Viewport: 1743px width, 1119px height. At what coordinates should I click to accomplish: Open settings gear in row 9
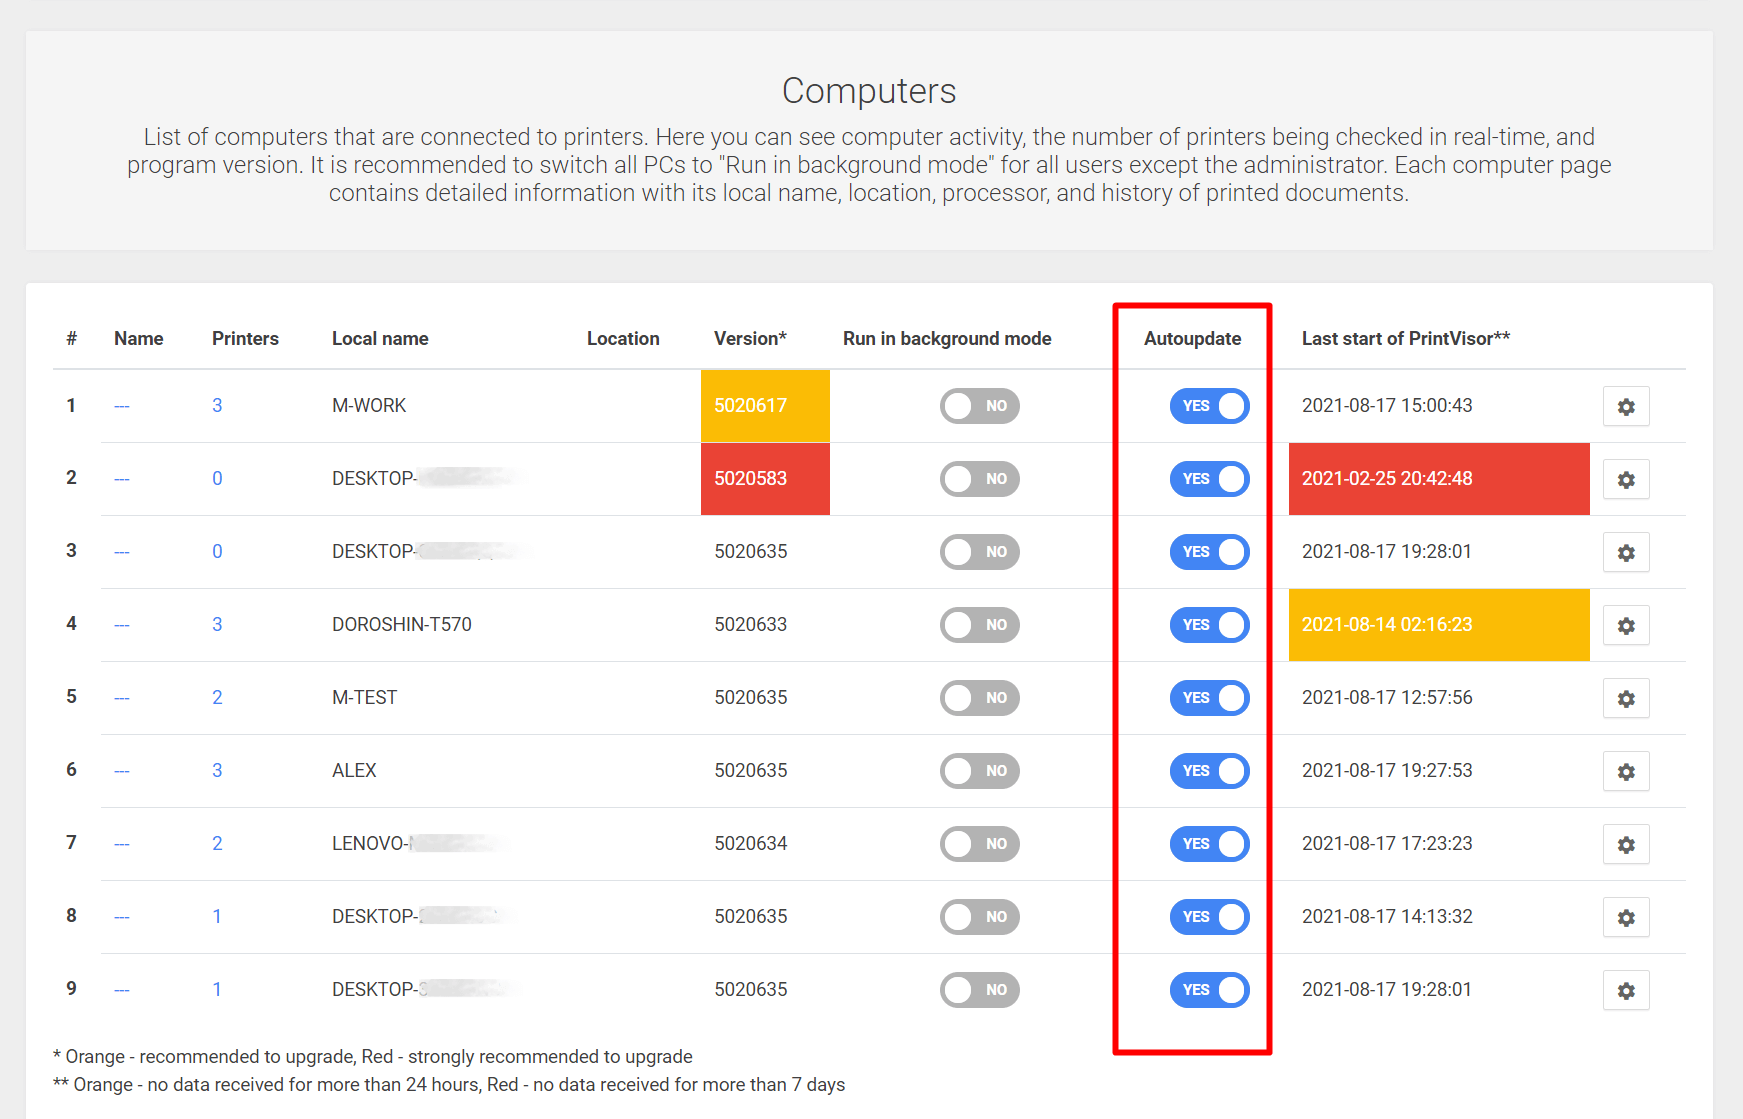click(1625, 991)
